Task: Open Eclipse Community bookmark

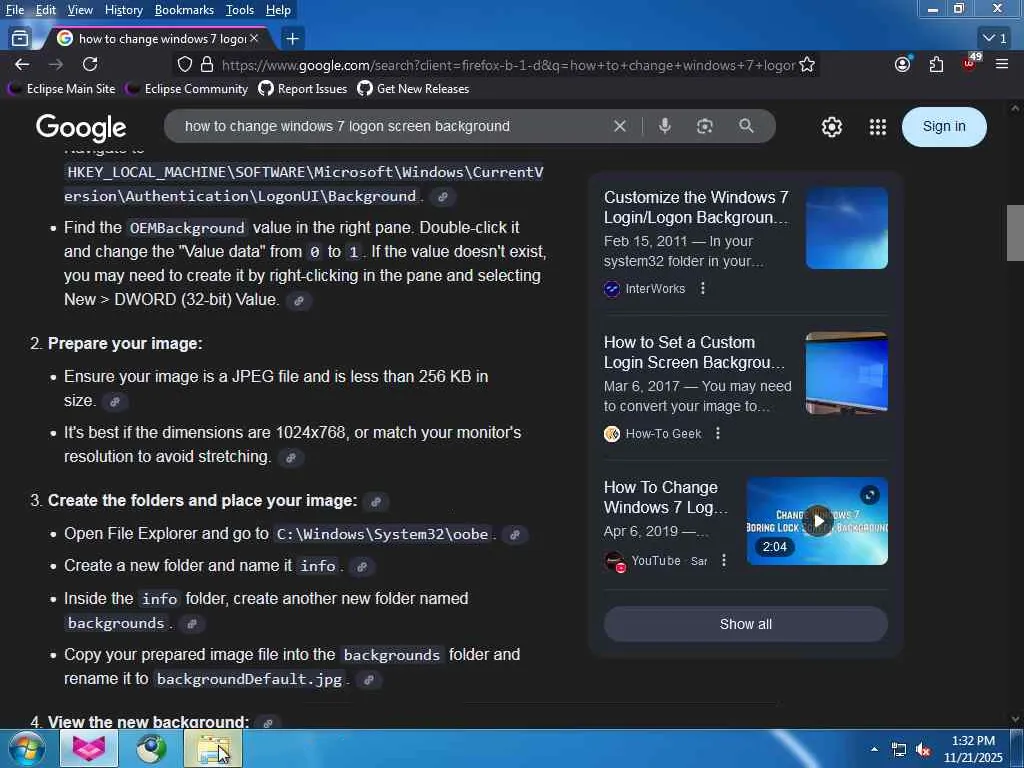Action: [187, 88]
